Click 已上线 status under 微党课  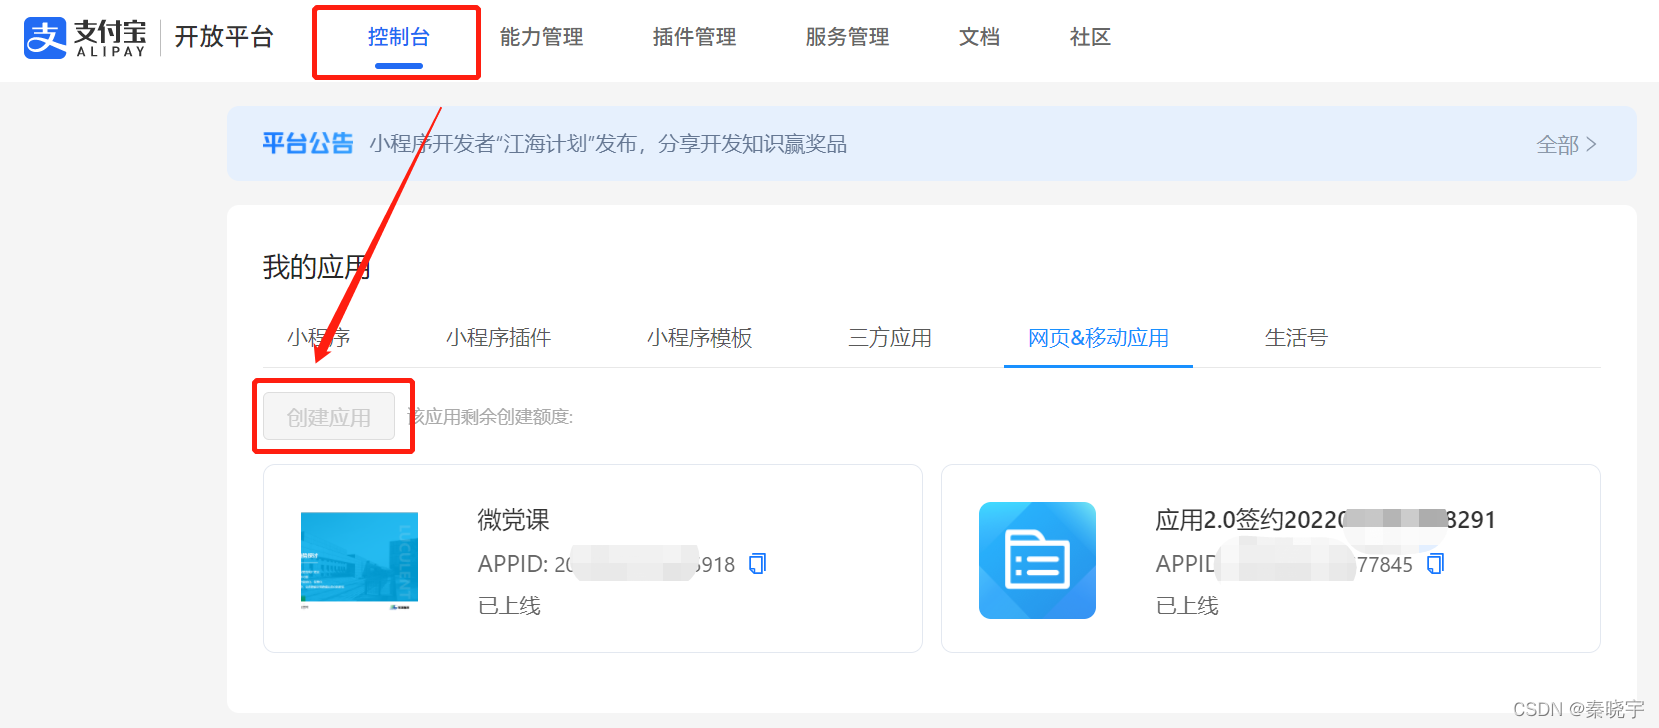pyautogui.click(x=509, y=606)
